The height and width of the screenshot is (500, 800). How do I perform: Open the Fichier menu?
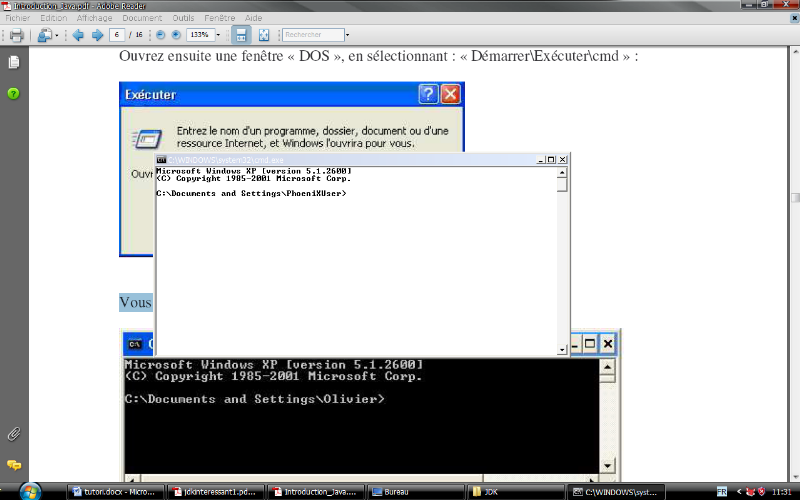coord(17,18)
